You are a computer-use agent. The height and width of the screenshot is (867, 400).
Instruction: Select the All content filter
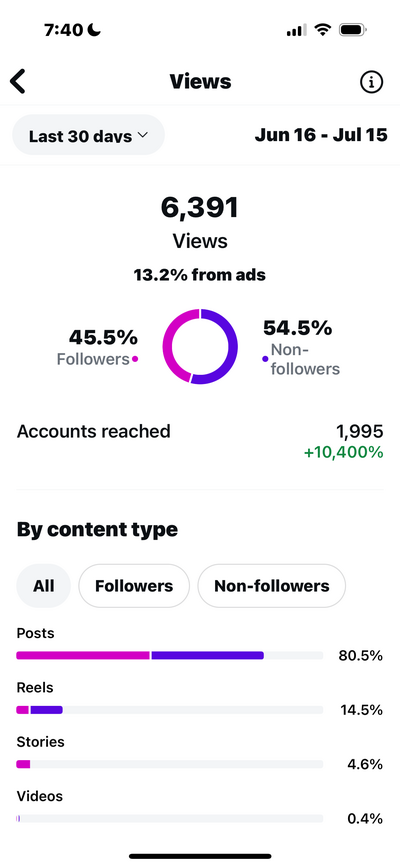[x=44, y=586]
